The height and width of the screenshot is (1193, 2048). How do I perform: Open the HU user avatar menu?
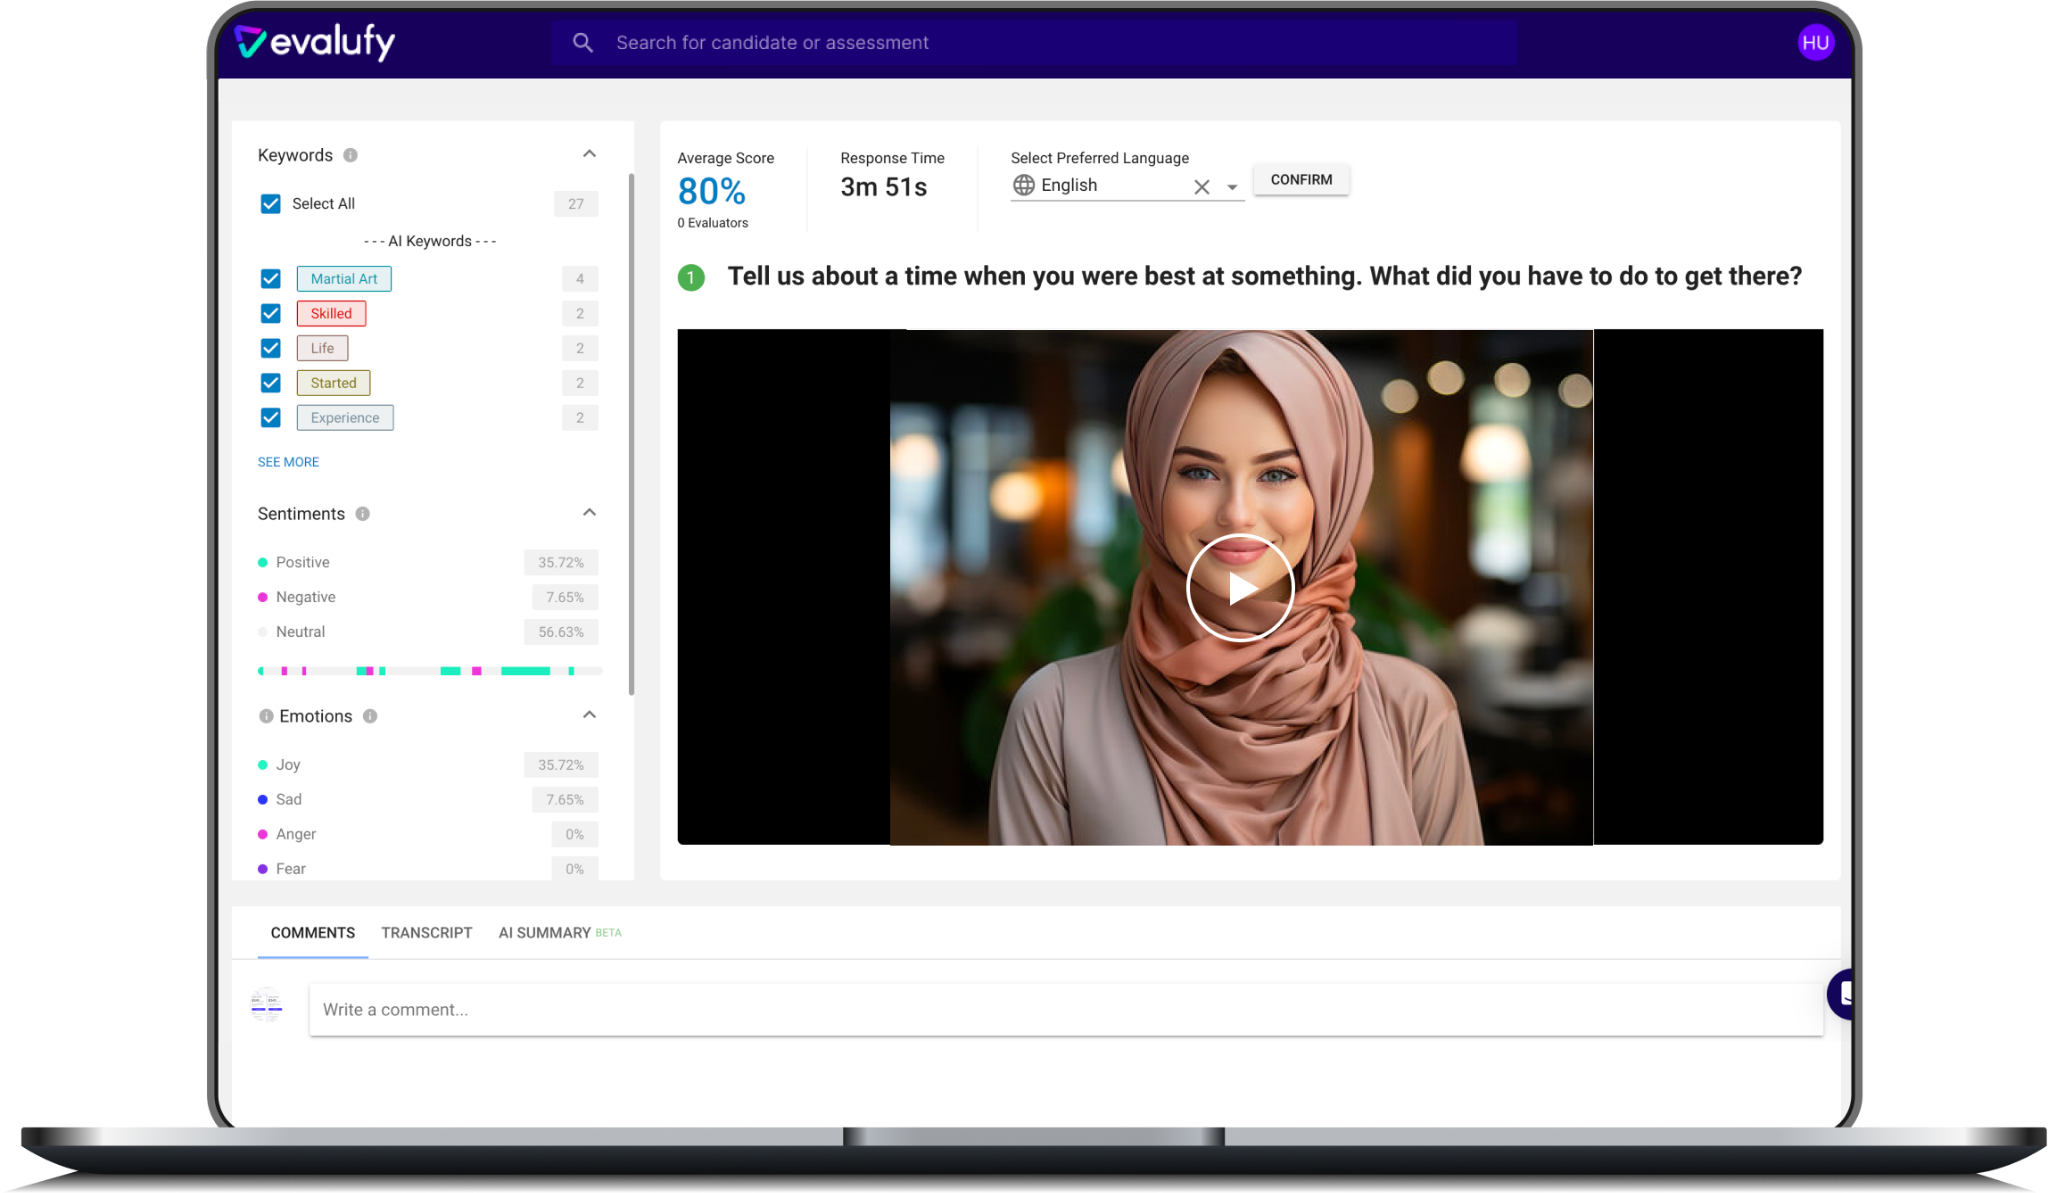(x=1815, y=43)
